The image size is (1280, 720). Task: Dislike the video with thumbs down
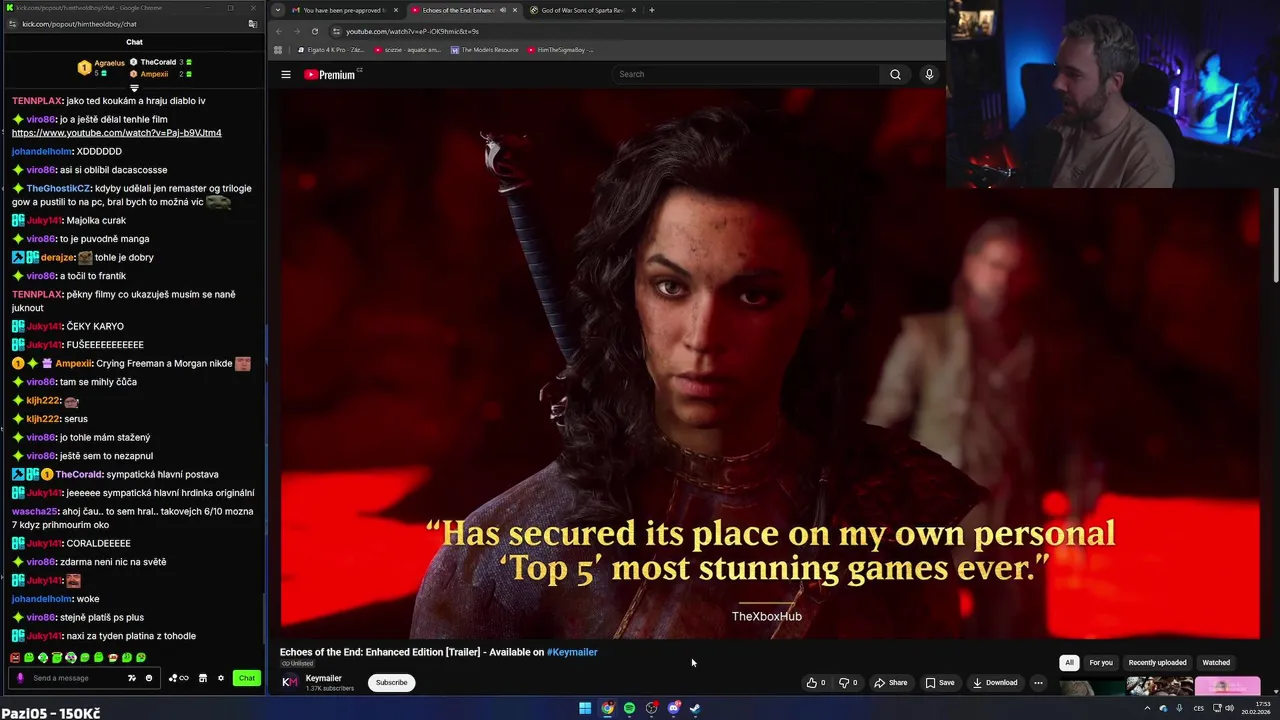pyautogui.click(x=848, y=683)
